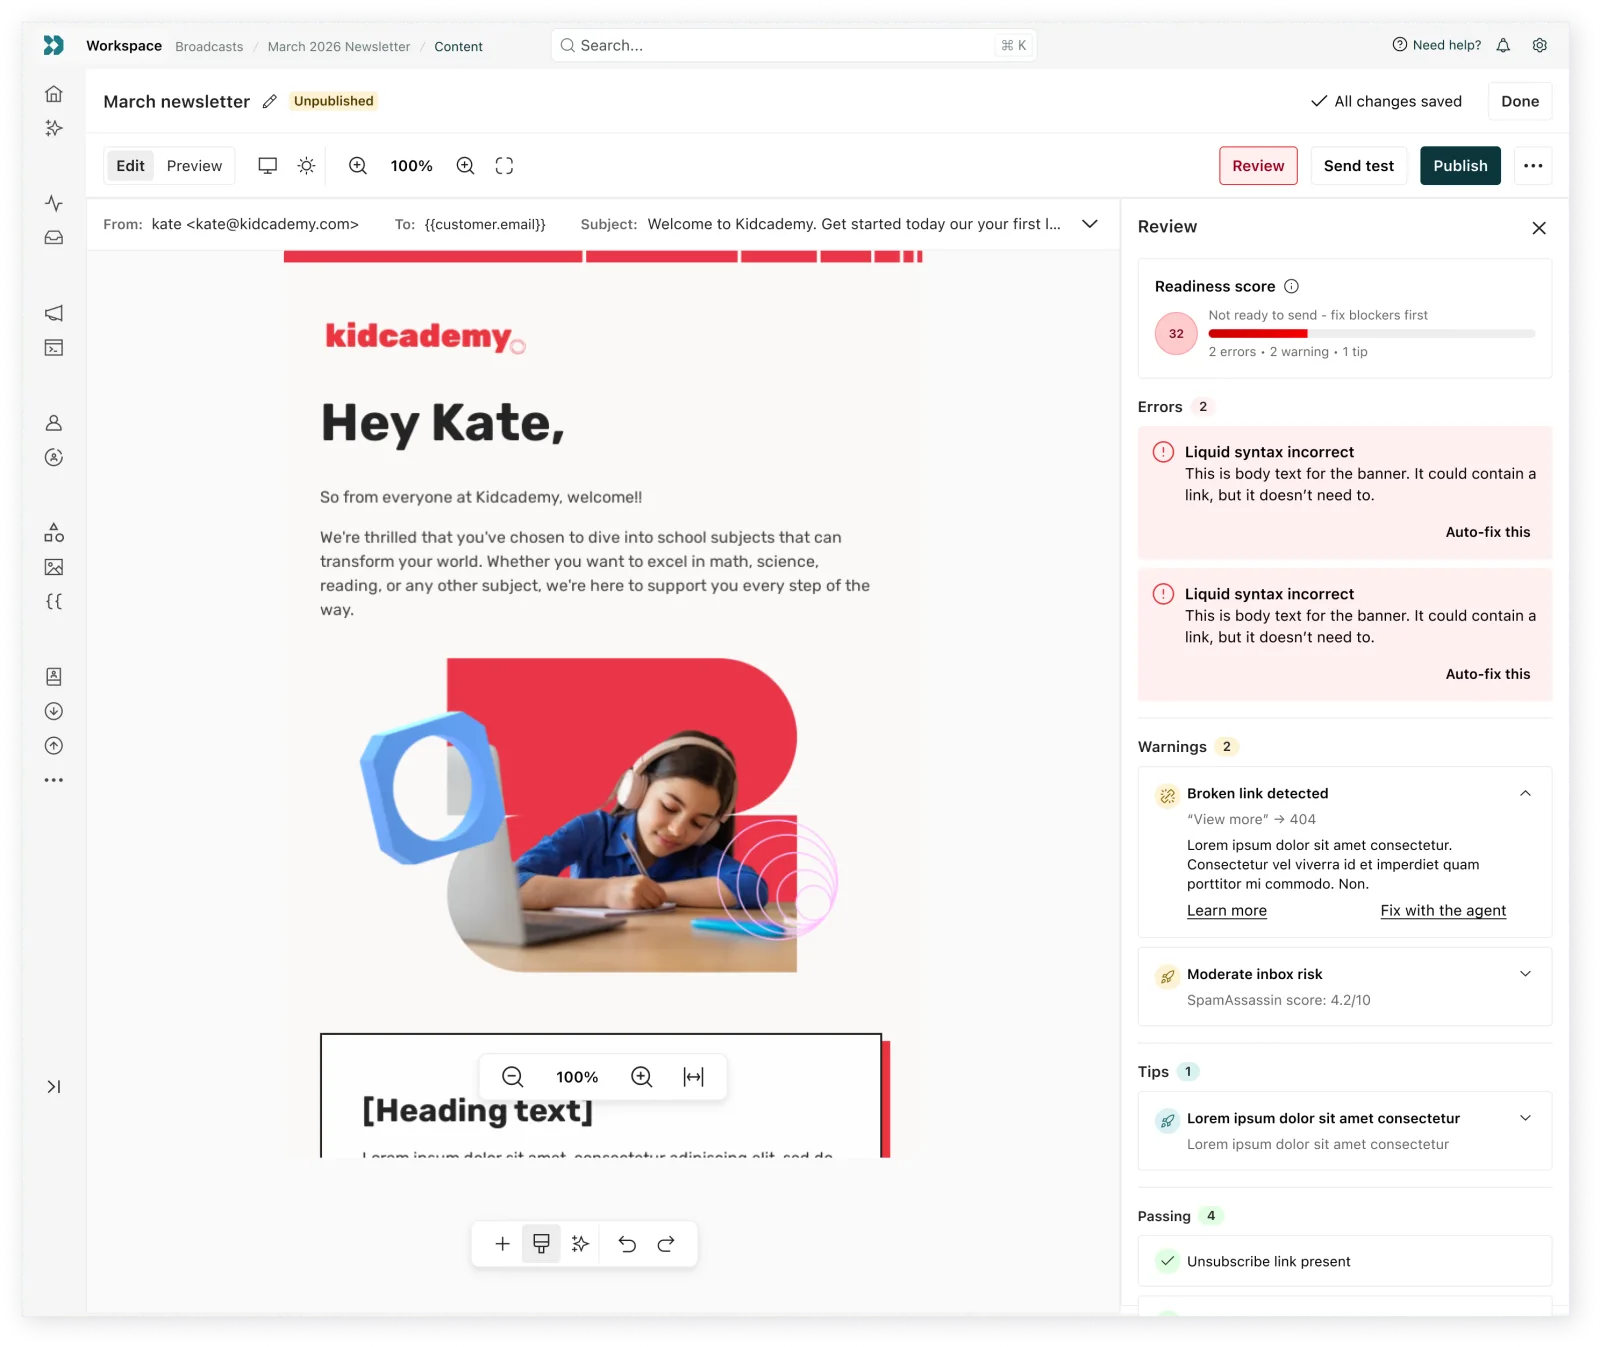Open the curly braces snippets icon
The height and width of the screenshot is (1347, 1600).
coord(54,601)
